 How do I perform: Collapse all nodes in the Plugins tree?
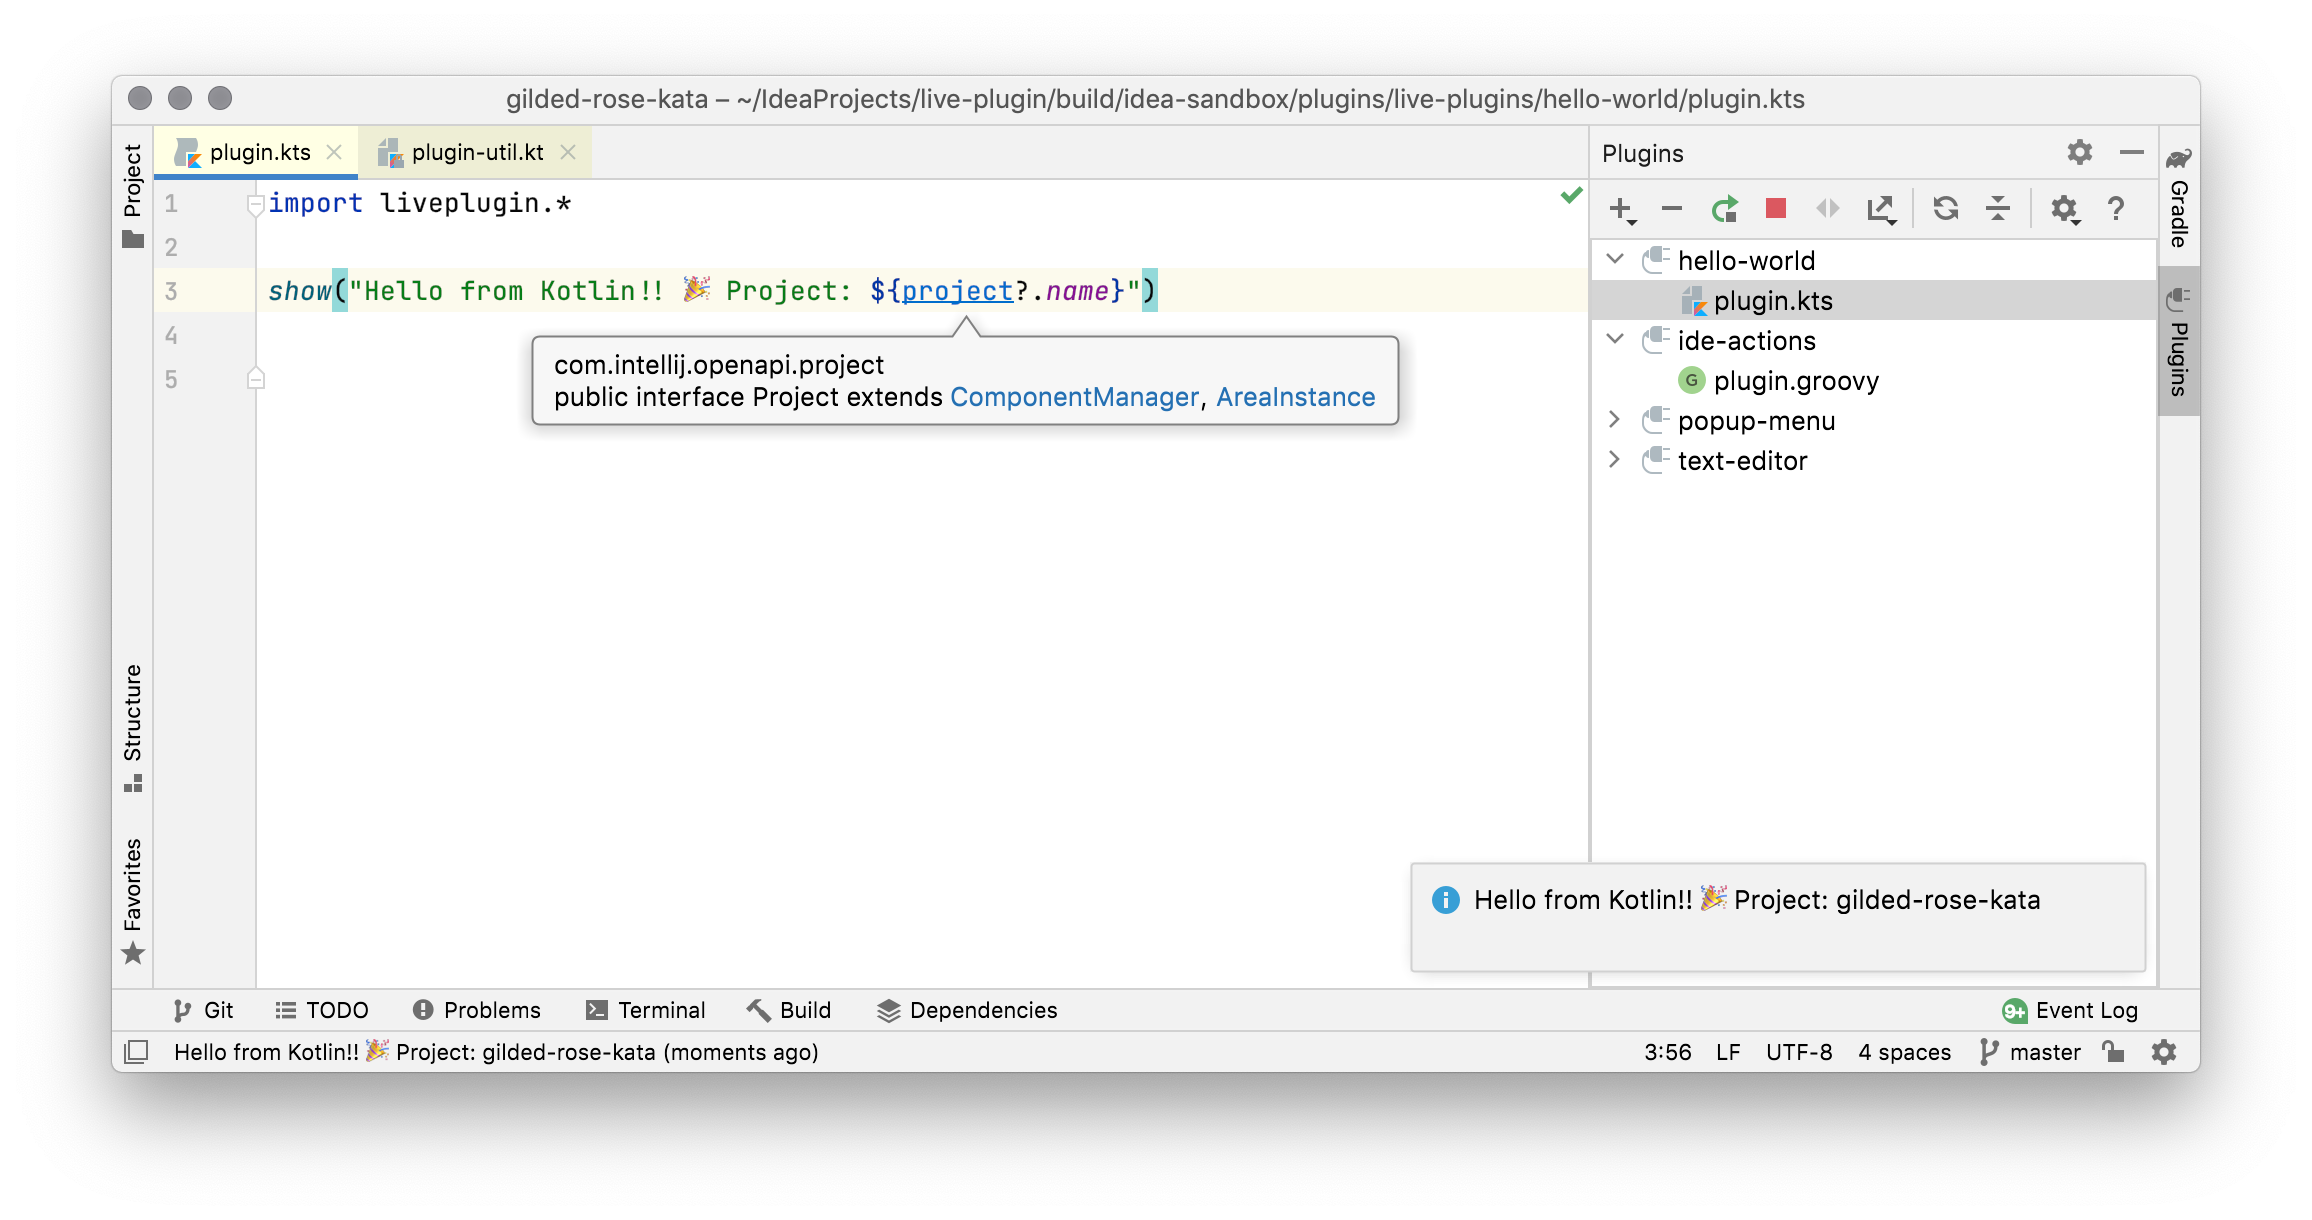[1998, 209]
